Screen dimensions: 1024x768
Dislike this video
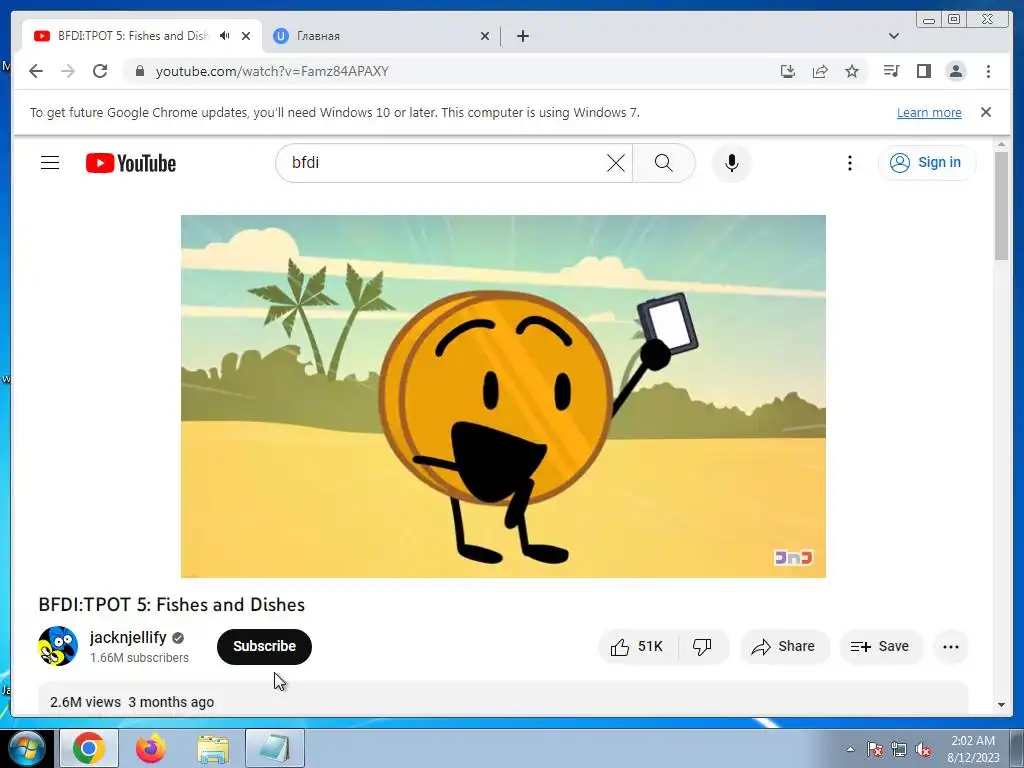(703, 647)
